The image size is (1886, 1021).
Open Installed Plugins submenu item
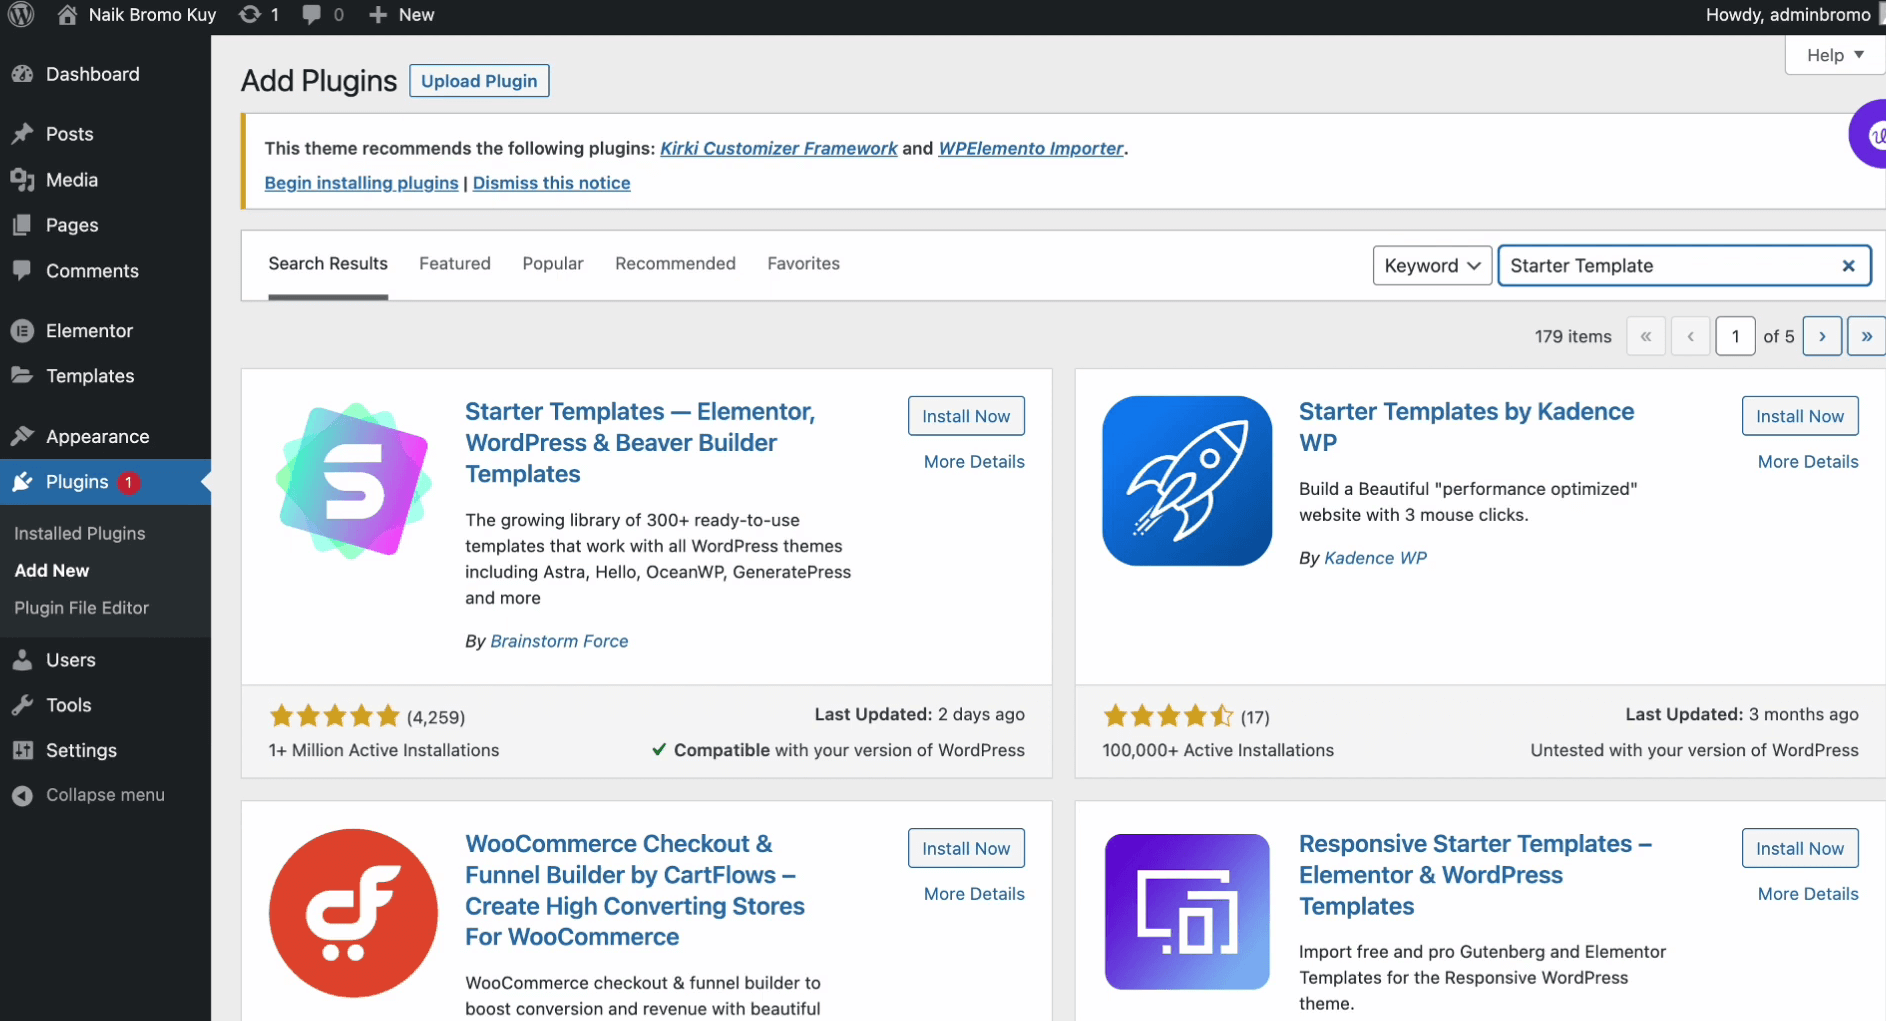(x=80, y=533)
